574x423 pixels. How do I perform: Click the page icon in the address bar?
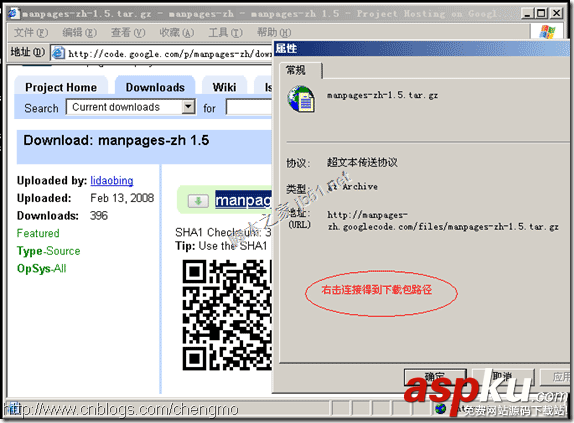(58, 53)
